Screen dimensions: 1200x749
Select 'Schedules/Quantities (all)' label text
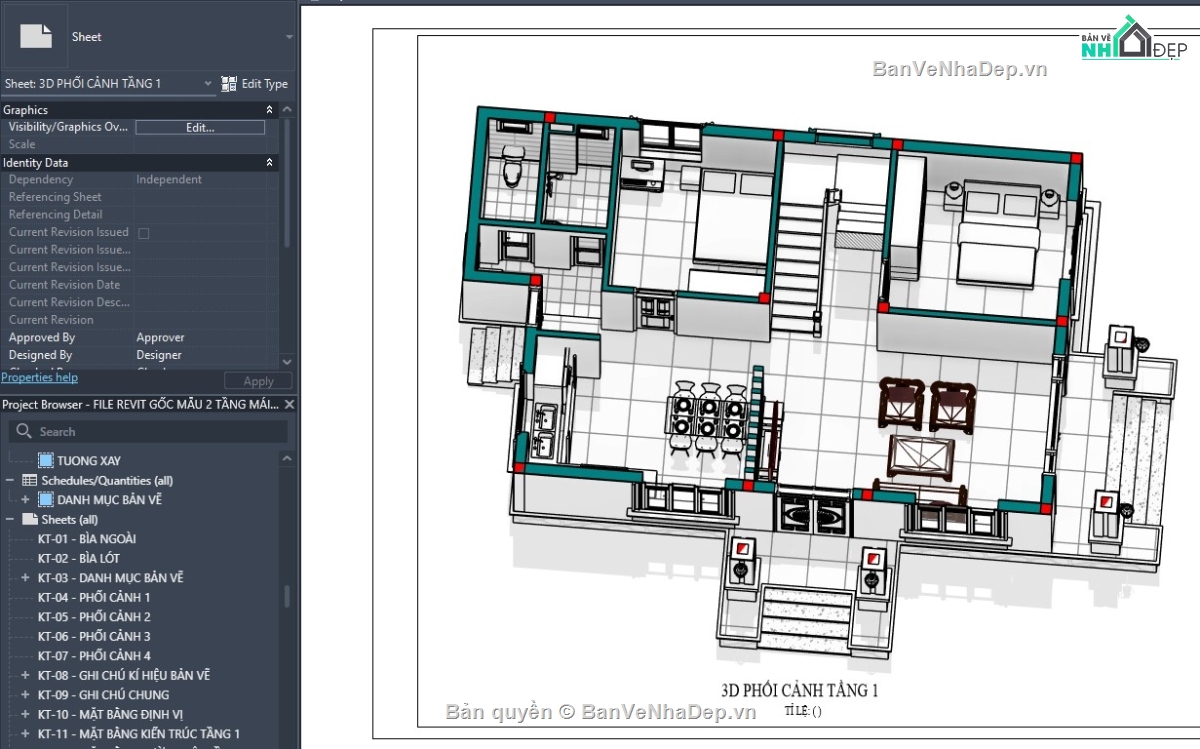click(107, 481)
